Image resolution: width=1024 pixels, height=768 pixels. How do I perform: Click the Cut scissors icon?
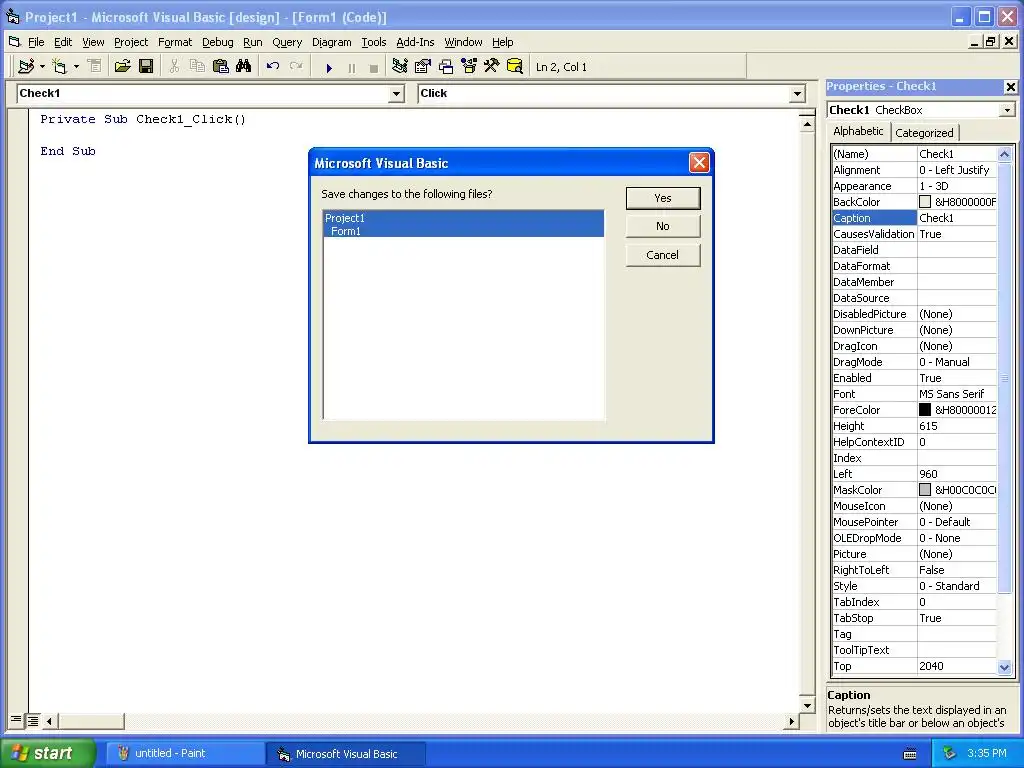(174, 66)
